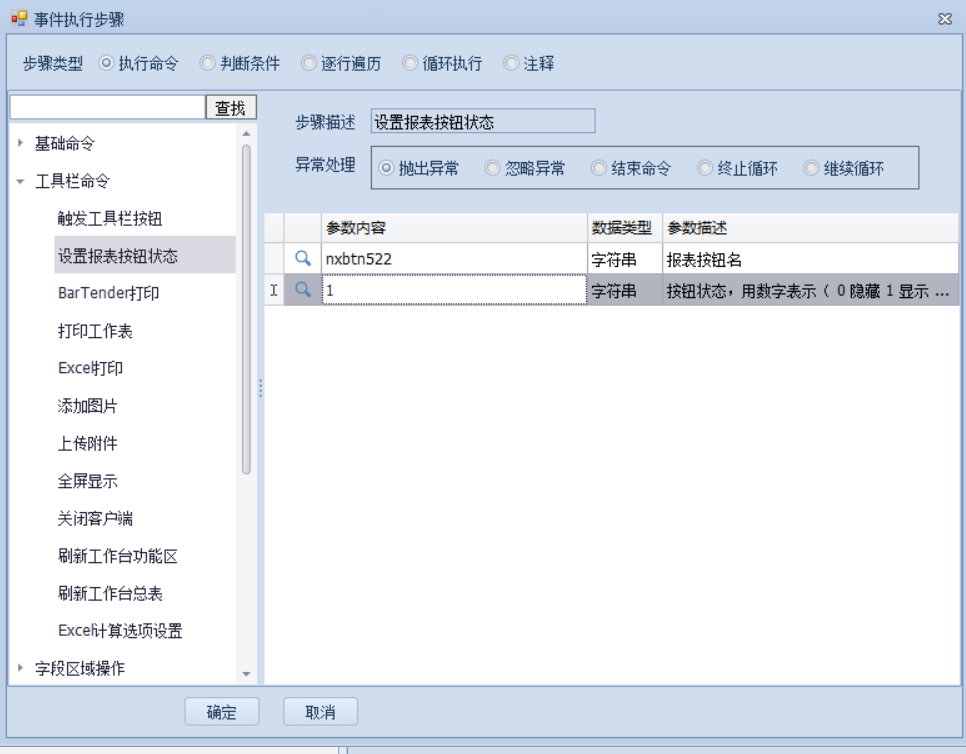Click magnifier icon in second parameter row
Screen dimensions: 966x754
click(x=302, y=291)
